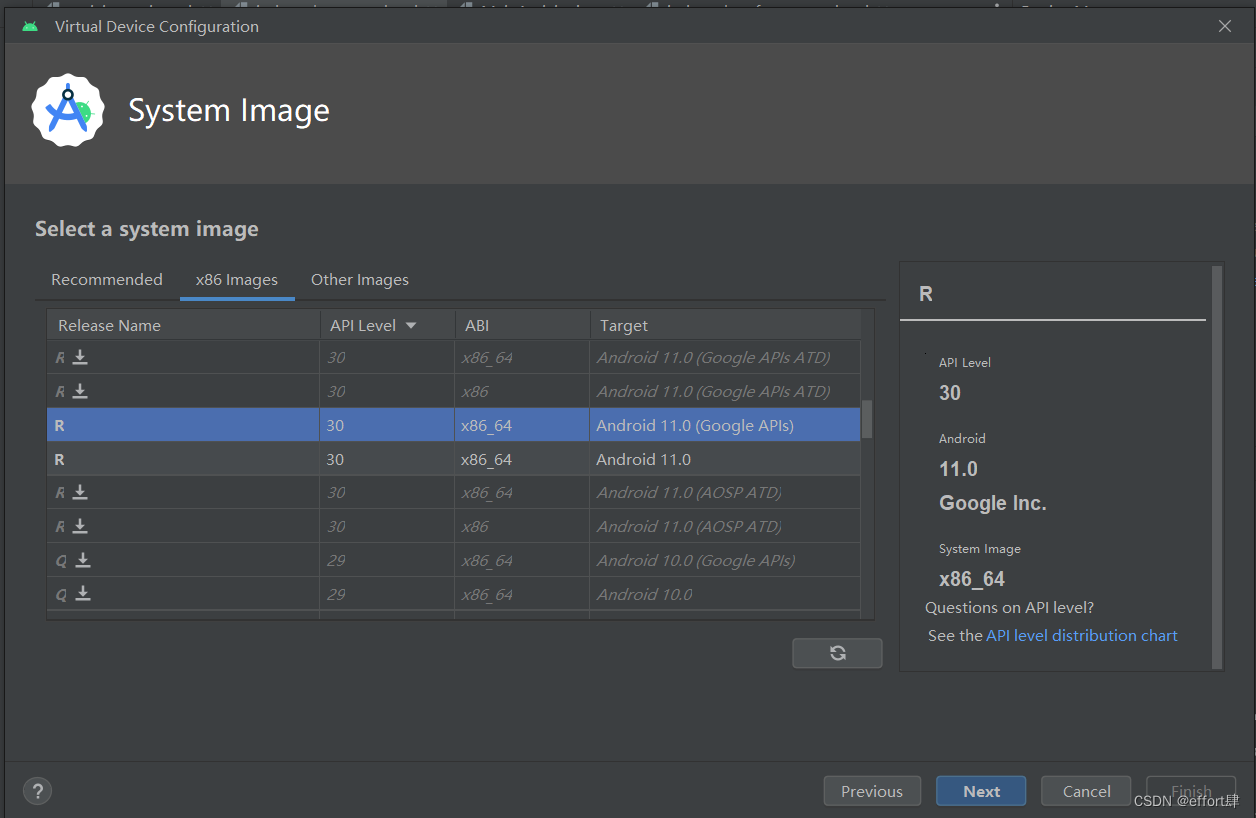This screenshot has width=1256, height=818.
Task: Select the Android 11.0 (Google APIs) row
Action: point(454,425)
